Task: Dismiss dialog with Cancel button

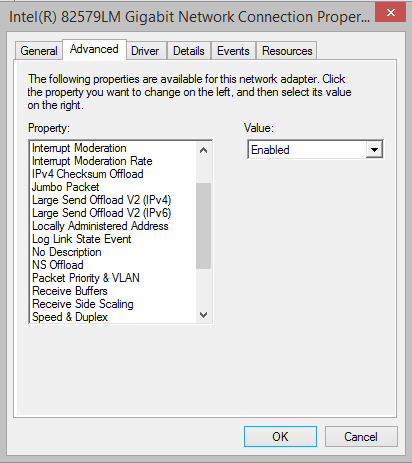Action: pos(361,436)
